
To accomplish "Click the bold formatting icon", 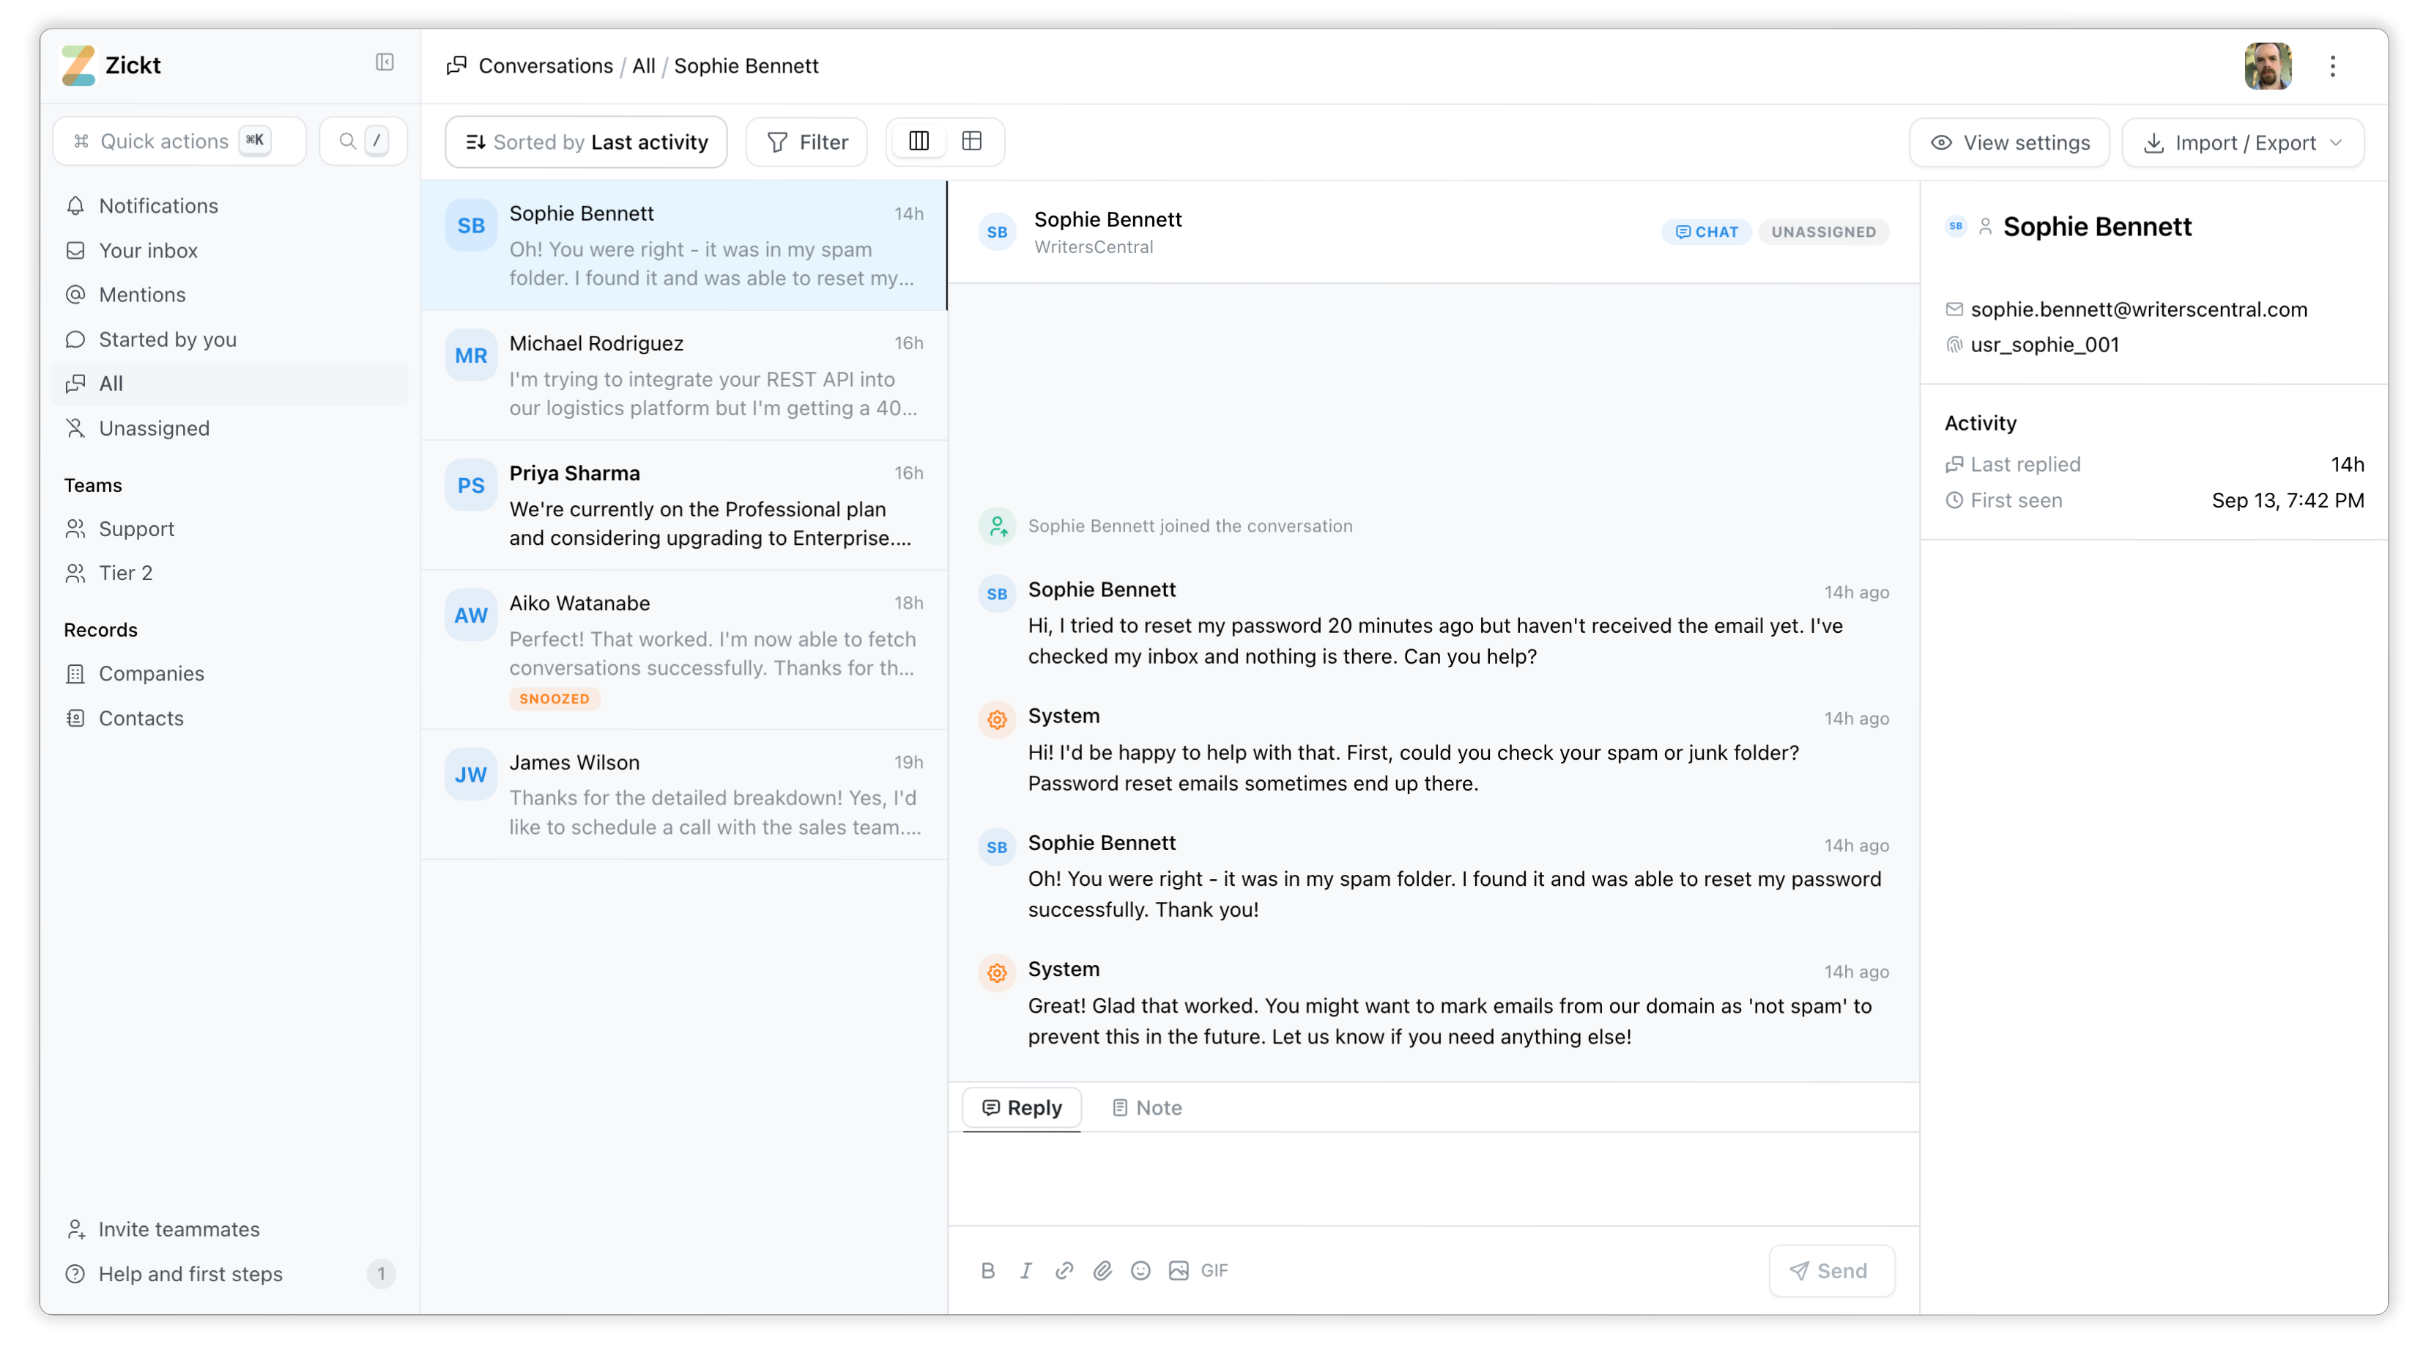I will point(987,1270).
